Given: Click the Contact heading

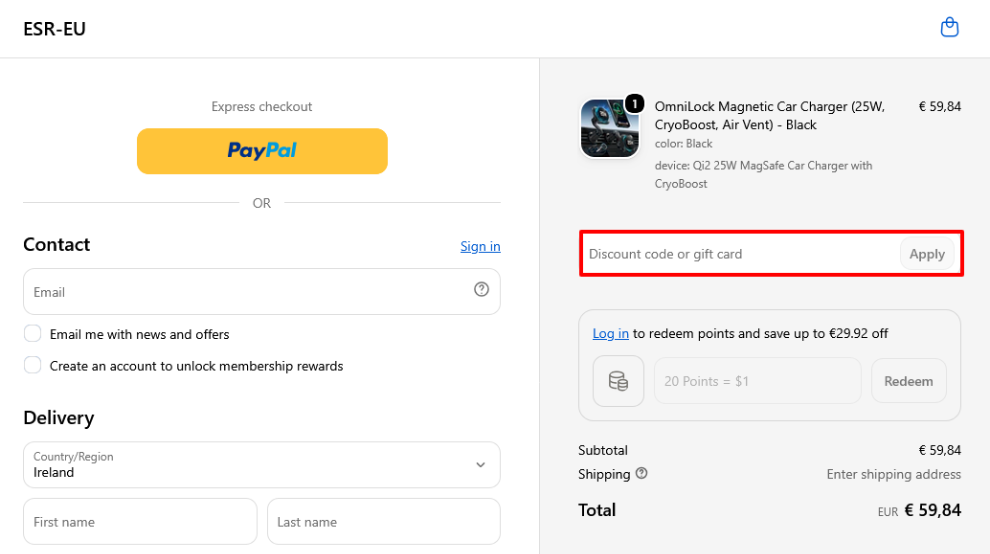Looking at the screenshot, I should click(x=57, y=244).
